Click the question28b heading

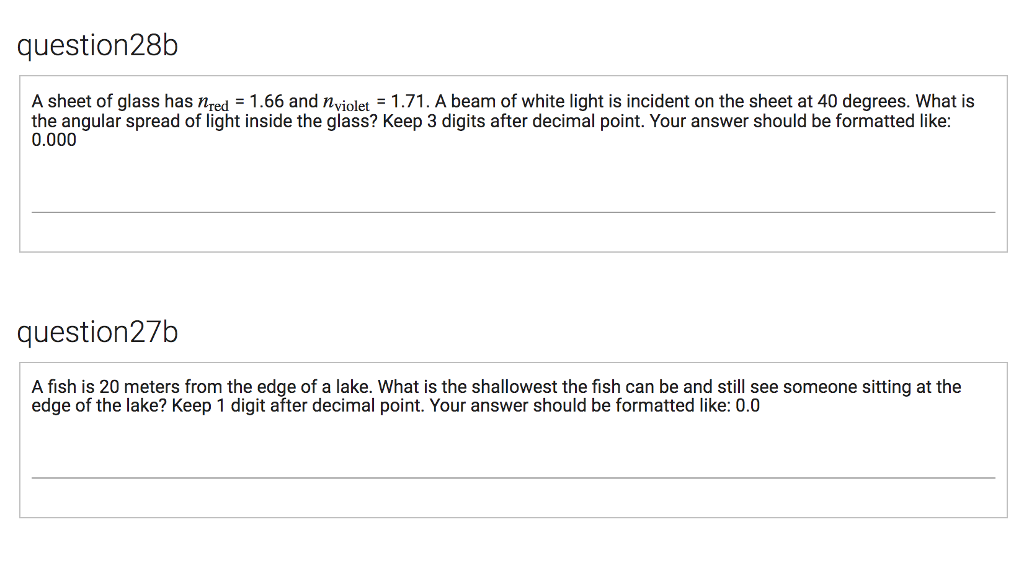tap(97, 46)
